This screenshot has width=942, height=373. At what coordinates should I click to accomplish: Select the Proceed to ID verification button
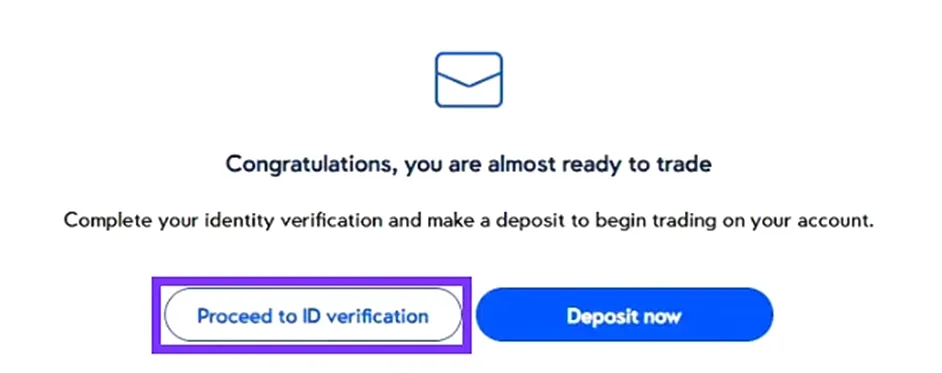point(312,315)
